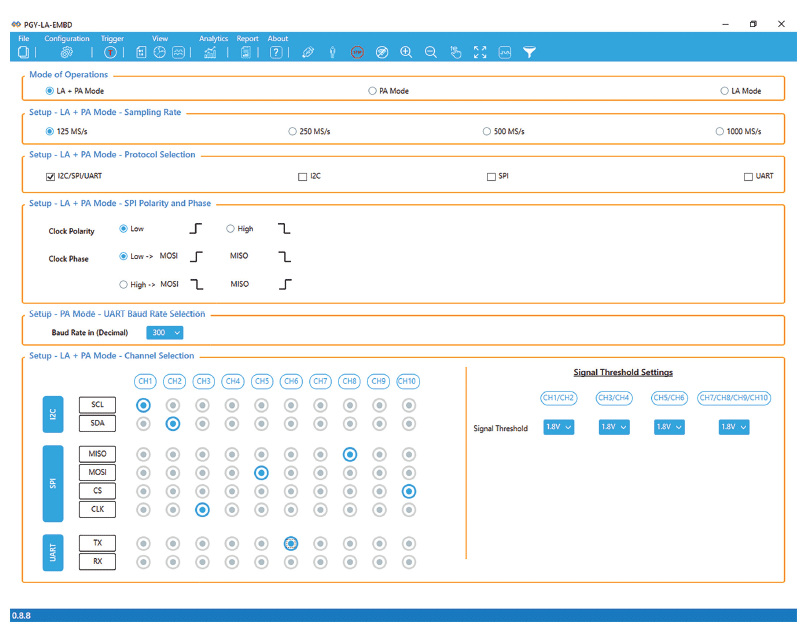Click the zoom out magnifier icon
Image resolution: width=804 pixels, height=631 pixels.
tap(431, 52)
